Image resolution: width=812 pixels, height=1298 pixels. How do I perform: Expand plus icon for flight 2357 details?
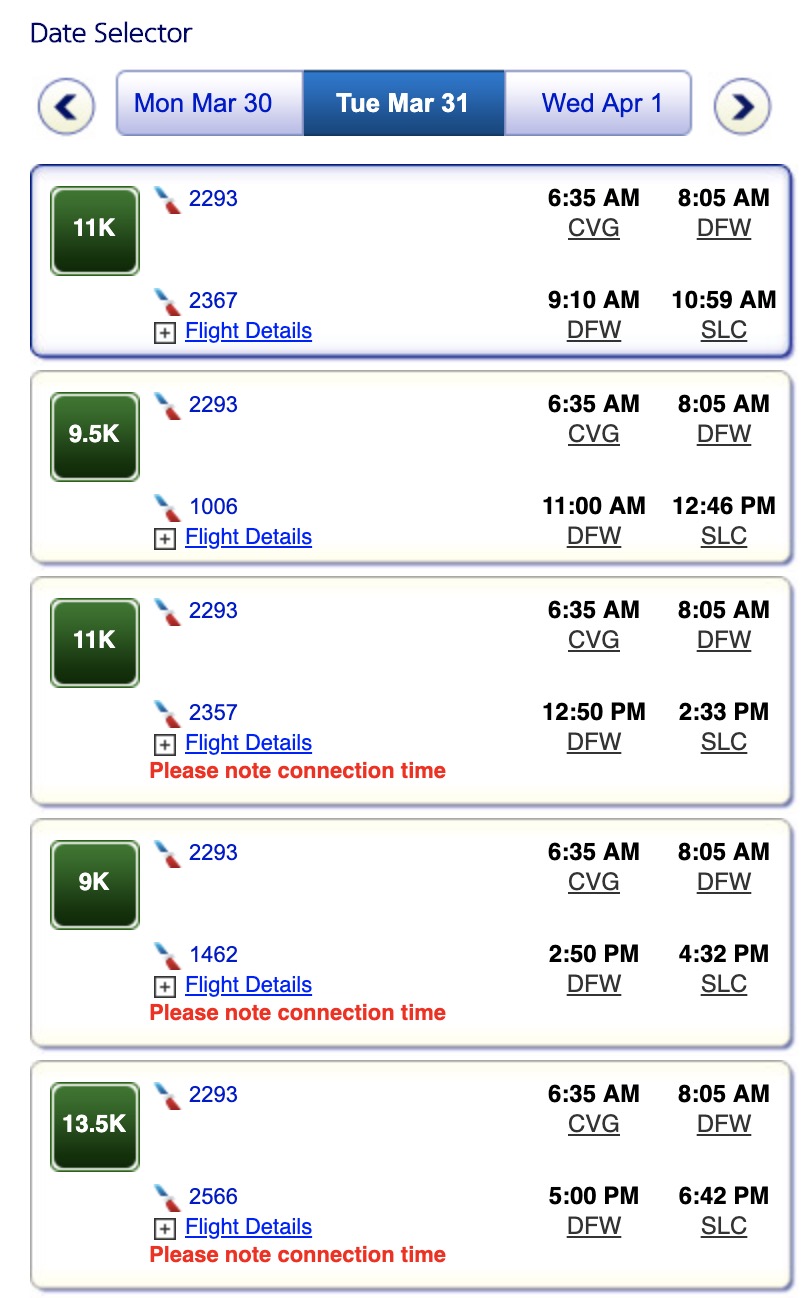click(165, 745)
